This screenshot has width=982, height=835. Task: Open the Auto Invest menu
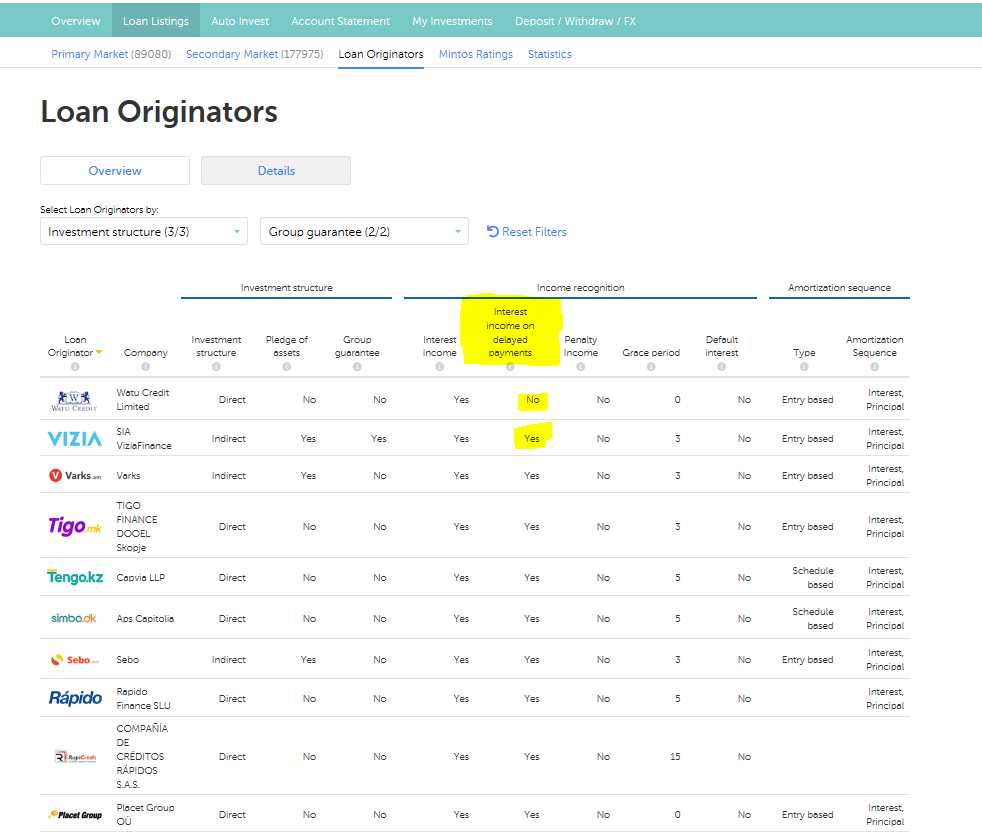pyautogui.click(x=241, y=21)
